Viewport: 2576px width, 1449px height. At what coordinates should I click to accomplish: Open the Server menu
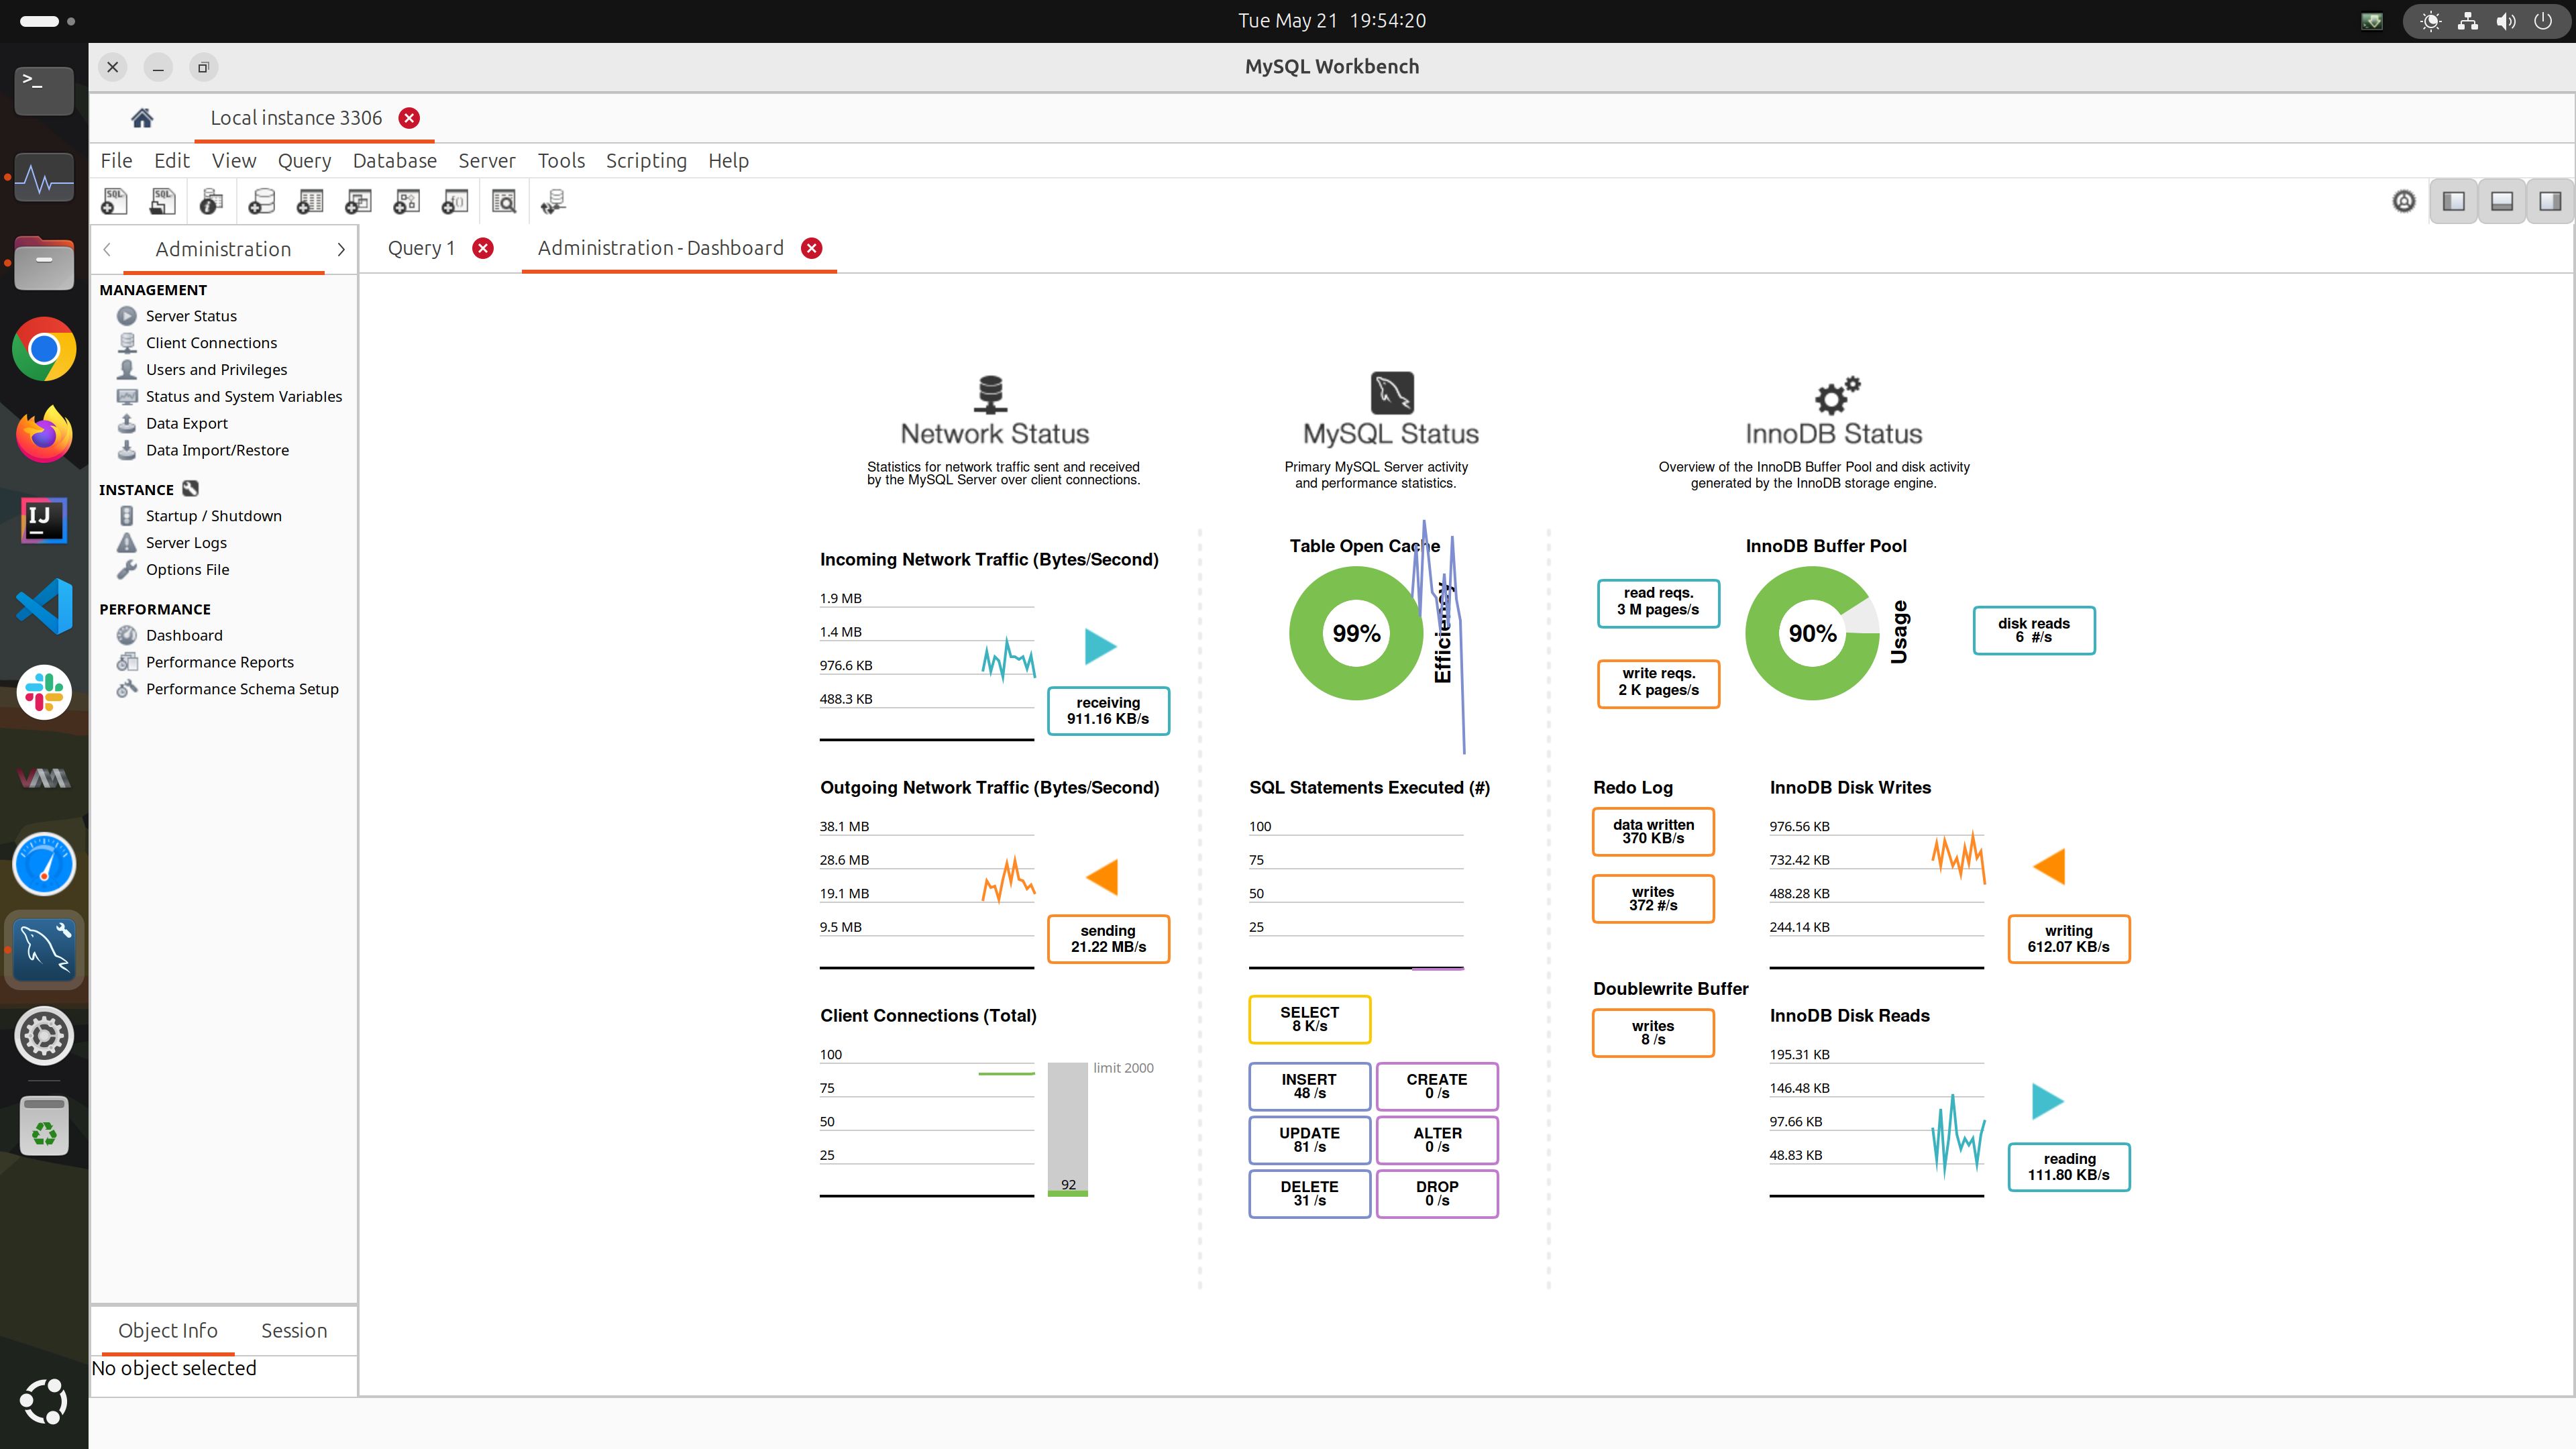pyautogui.click(x=486, y=161)
